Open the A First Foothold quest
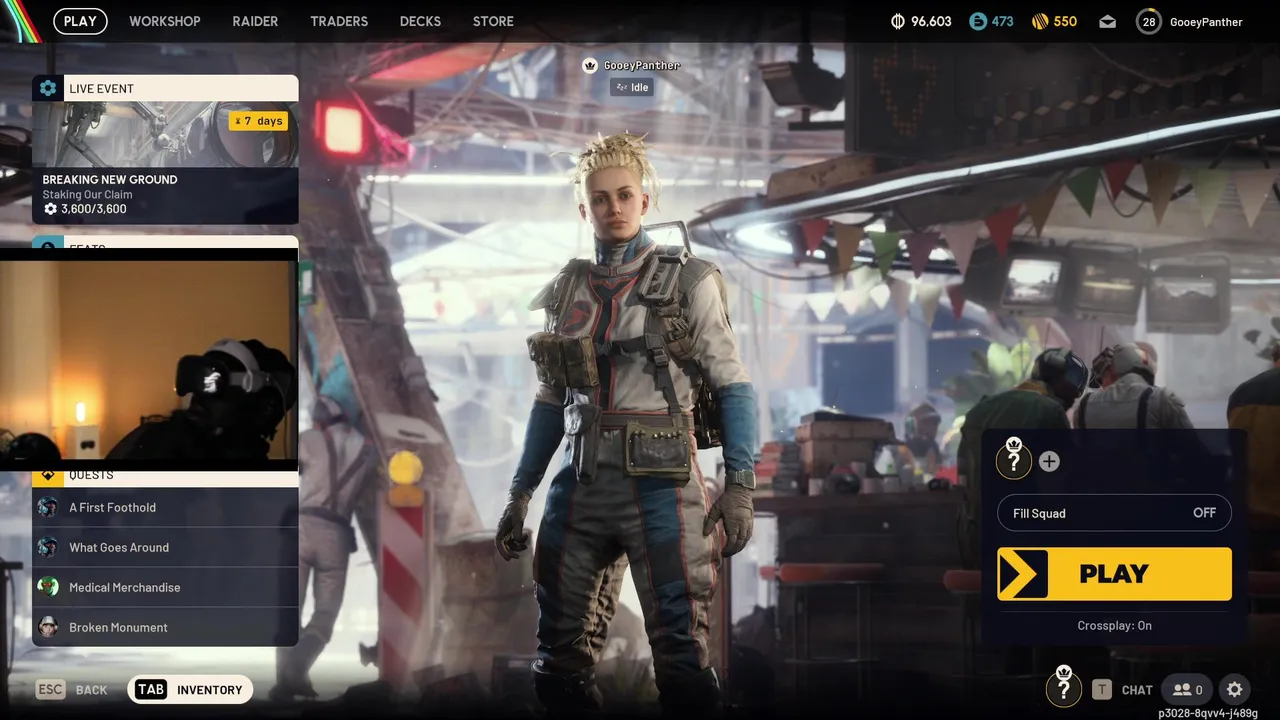The image size is (1280, 720). [165, 507]
